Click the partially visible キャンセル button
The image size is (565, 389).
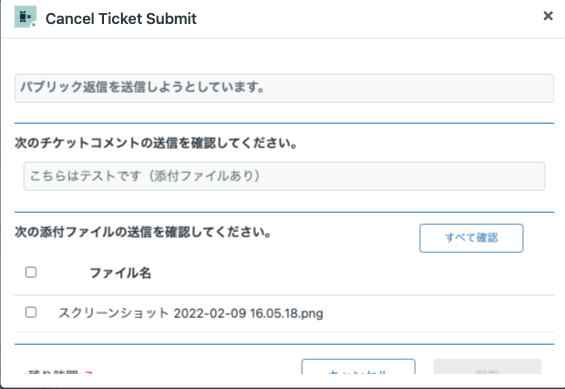point(358,367)
